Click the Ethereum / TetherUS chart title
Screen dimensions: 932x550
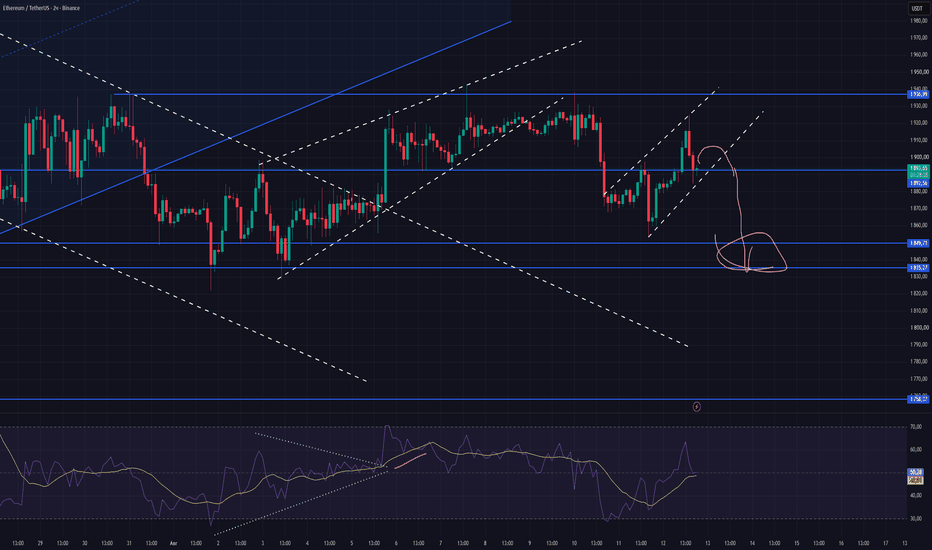coord(41,8)
